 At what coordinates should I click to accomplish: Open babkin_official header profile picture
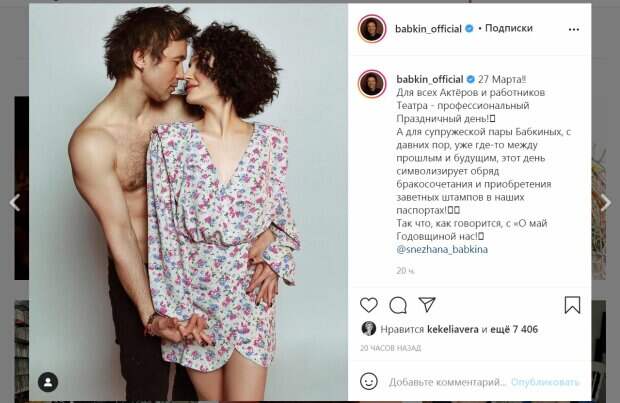pyautogui.click(x=372, y=28)
